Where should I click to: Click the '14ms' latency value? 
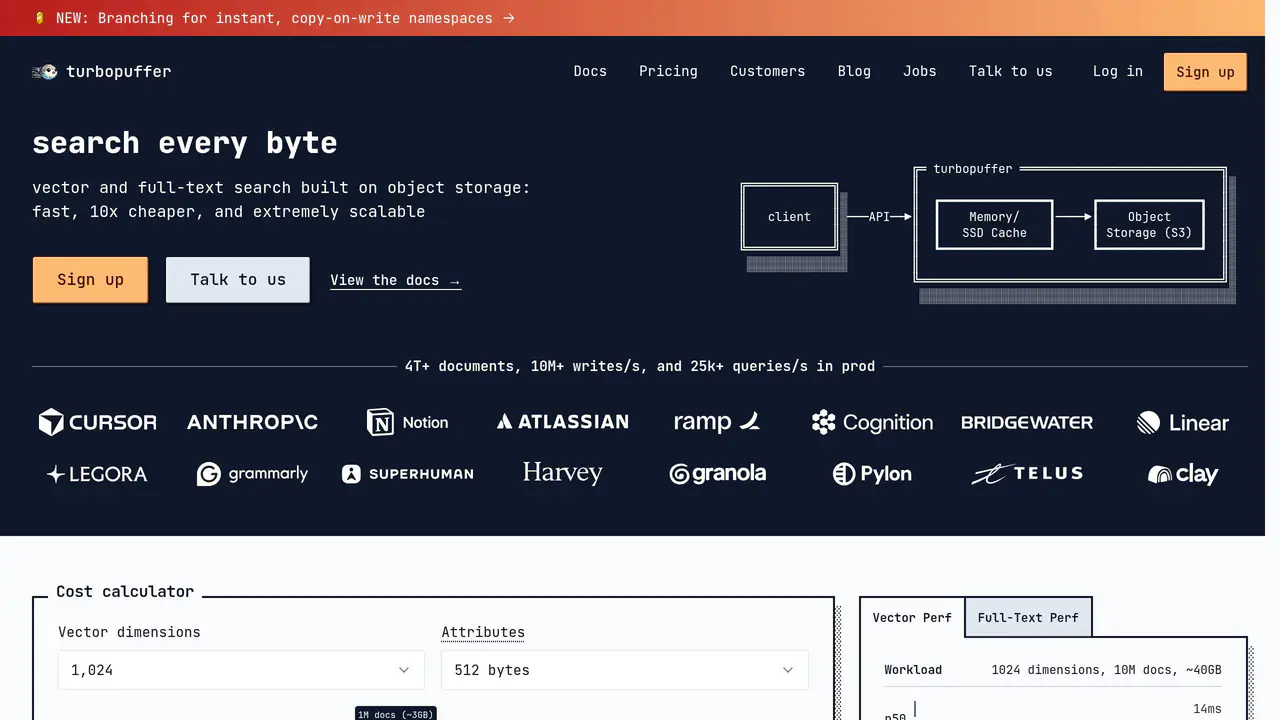[x=1207, y=709]
